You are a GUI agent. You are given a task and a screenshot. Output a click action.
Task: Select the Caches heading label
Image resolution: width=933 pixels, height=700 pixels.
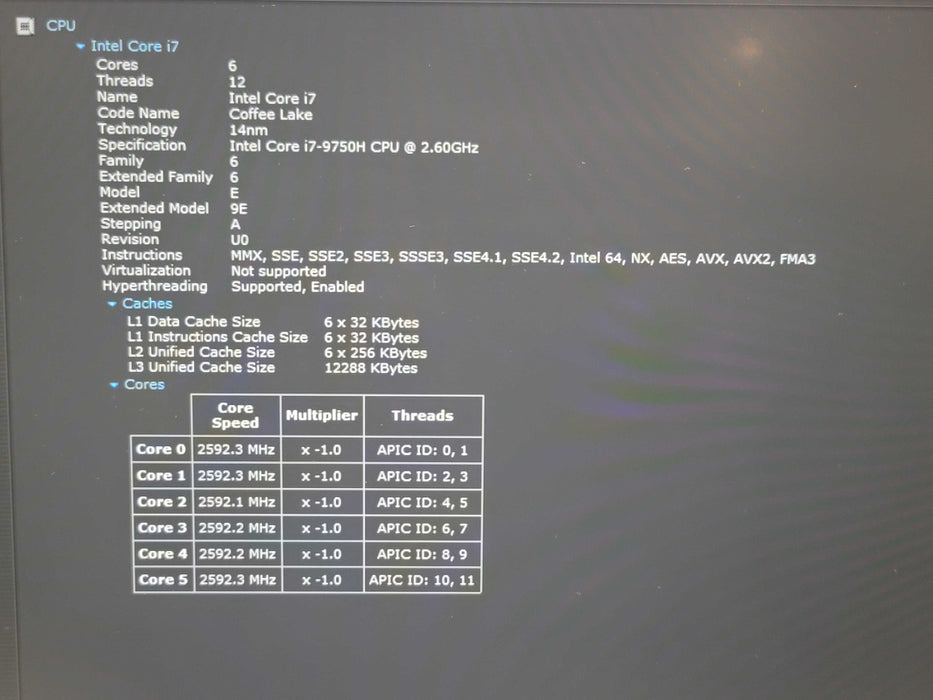click(147, 304)
